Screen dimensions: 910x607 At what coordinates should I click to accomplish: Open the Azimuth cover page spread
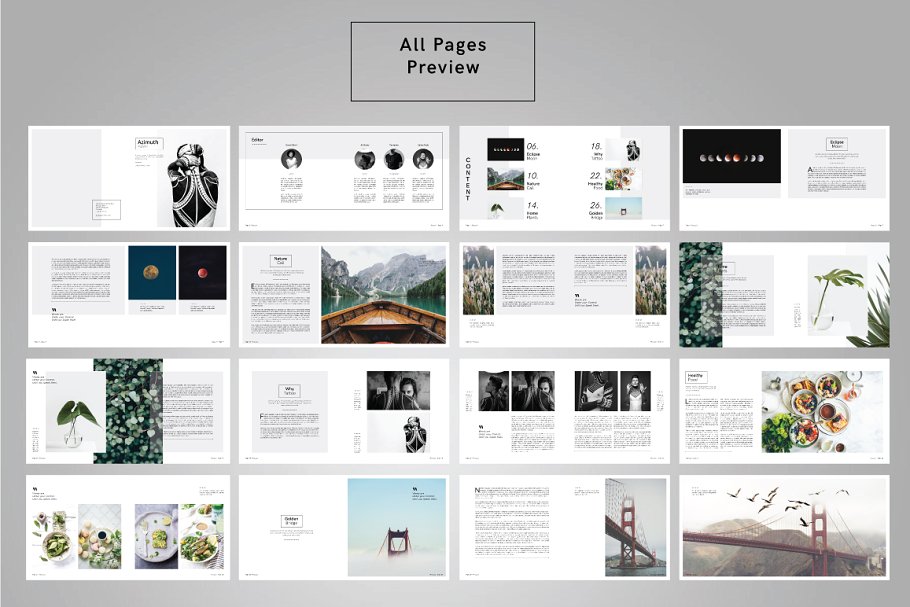click(x=80, y=178)
